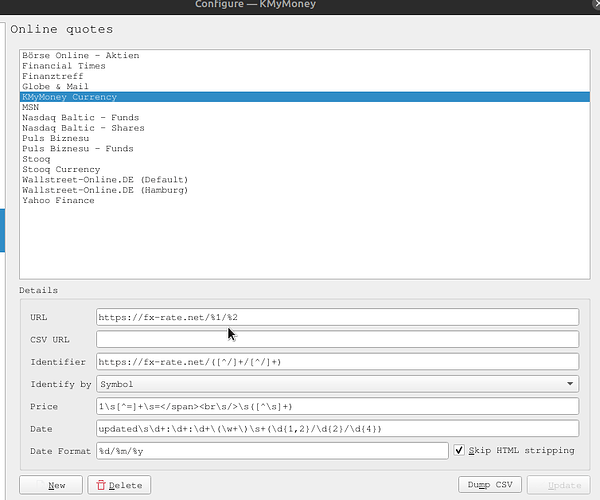
Task: Click the New button
Action: [50, 485]
